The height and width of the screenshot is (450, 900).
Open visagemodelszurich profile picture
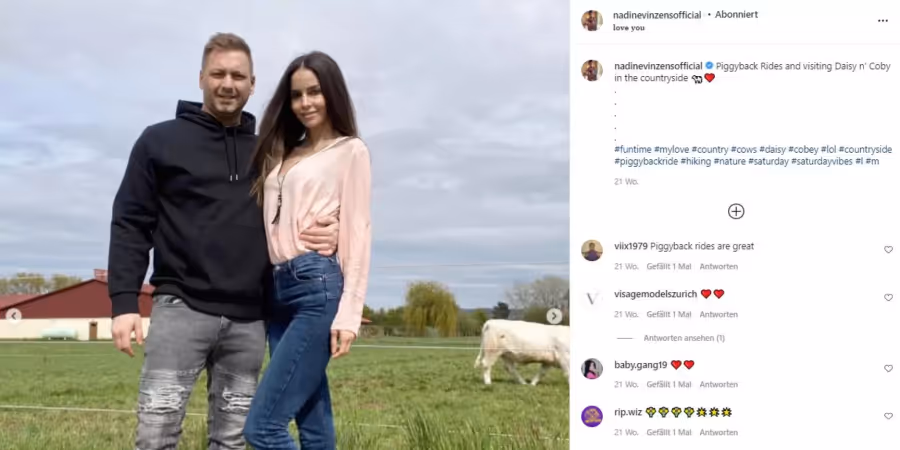592,298
